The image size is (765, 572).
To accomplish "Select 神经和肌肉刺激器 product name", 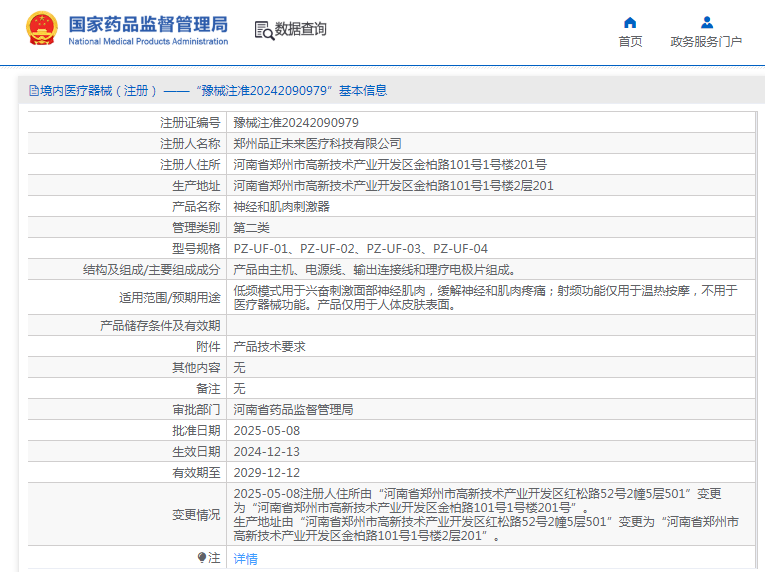I will (x=282, y=206).
